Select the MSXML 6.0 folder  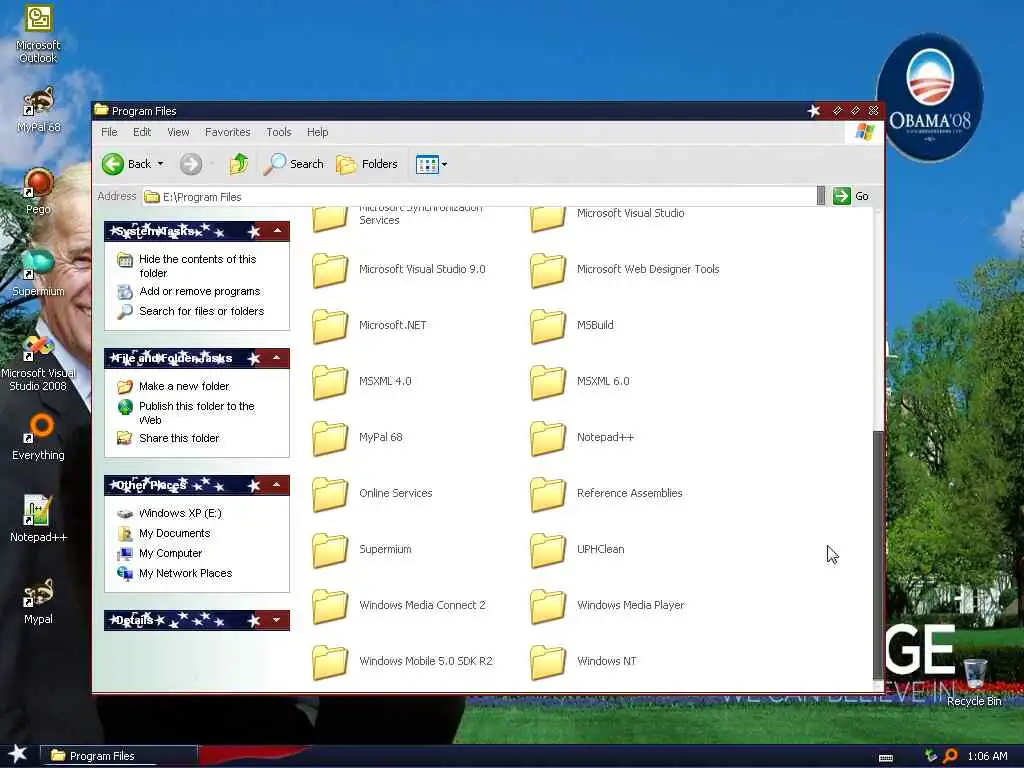coord(580,381)
